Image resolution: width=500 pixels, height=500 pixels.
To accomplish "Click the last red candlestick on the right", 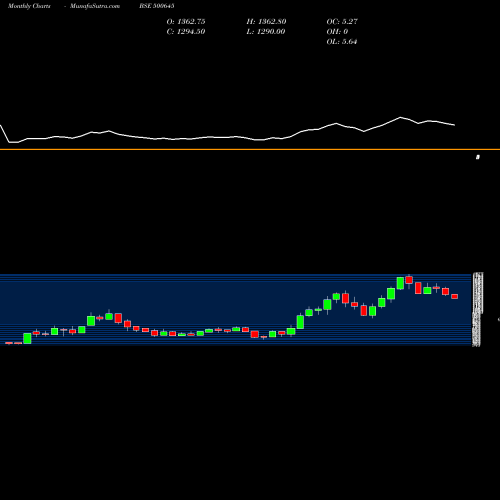I will [455, 296].
